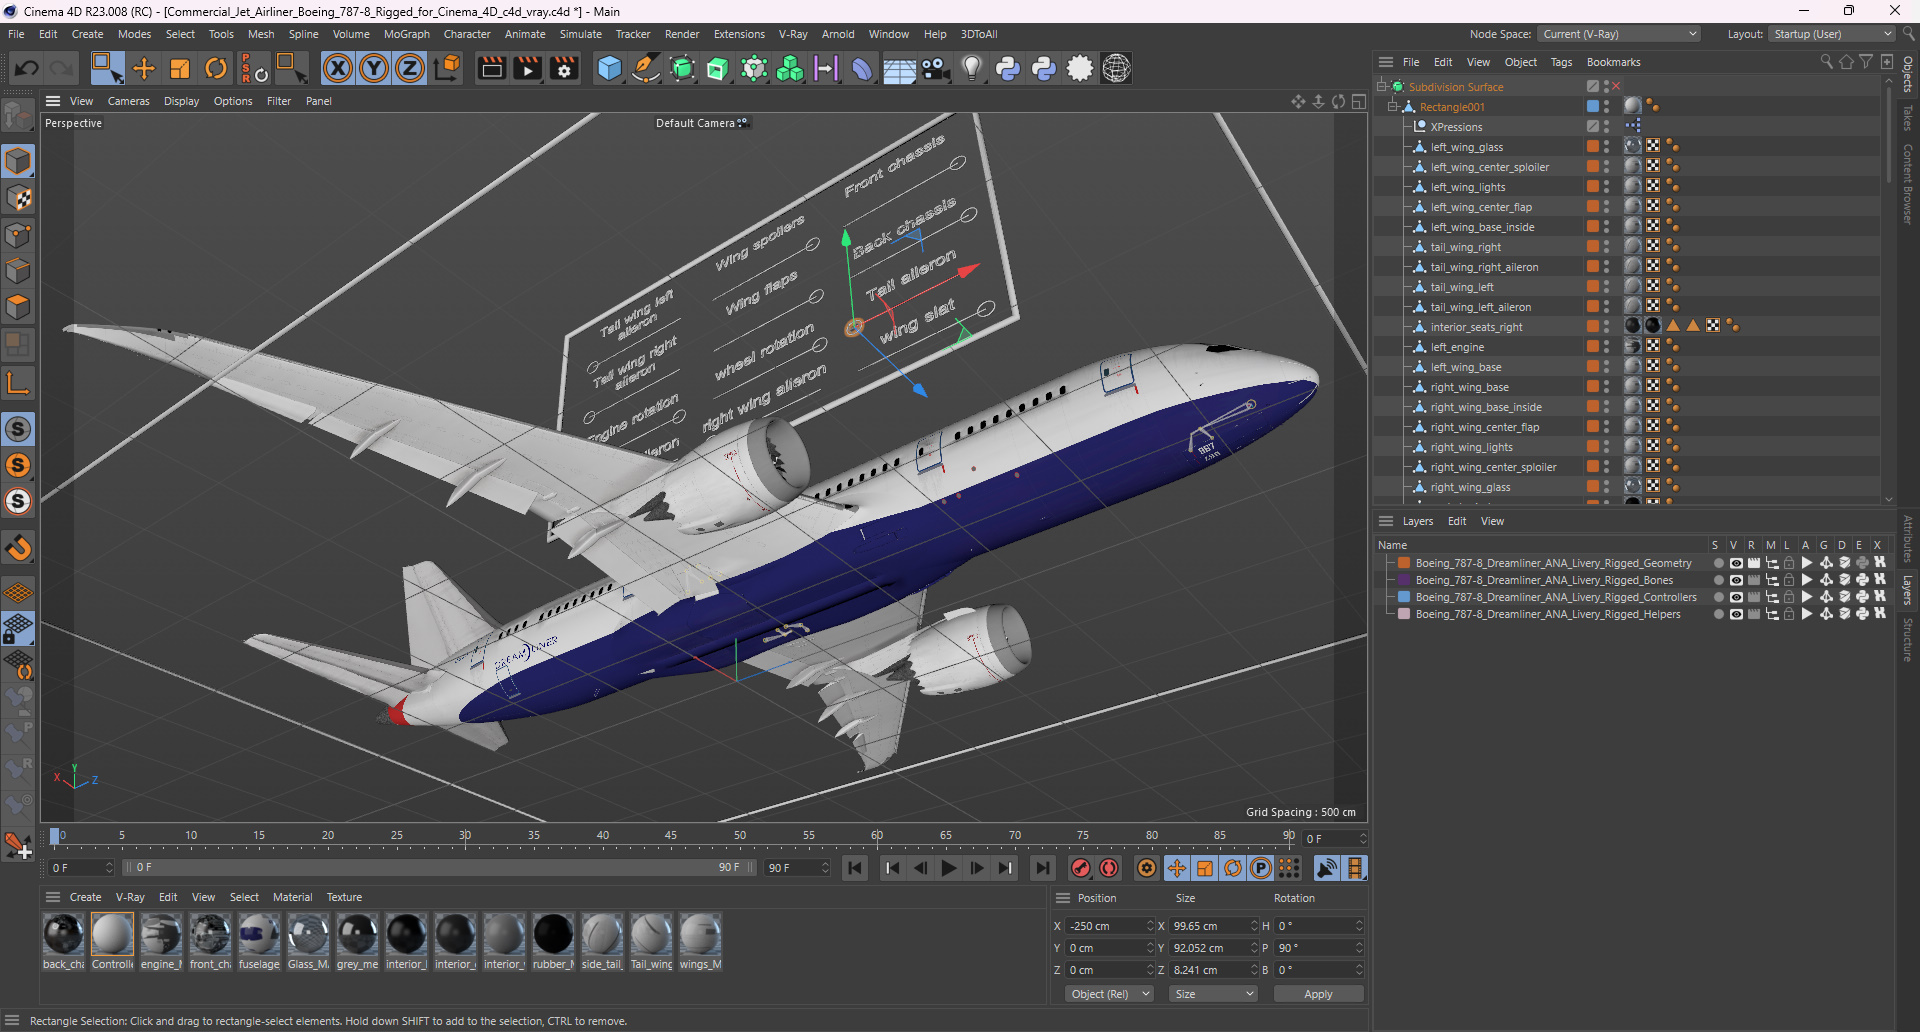
Task: Toggle visibility eye for Rigged_Geometry layer
Action: click(1736, 563)
